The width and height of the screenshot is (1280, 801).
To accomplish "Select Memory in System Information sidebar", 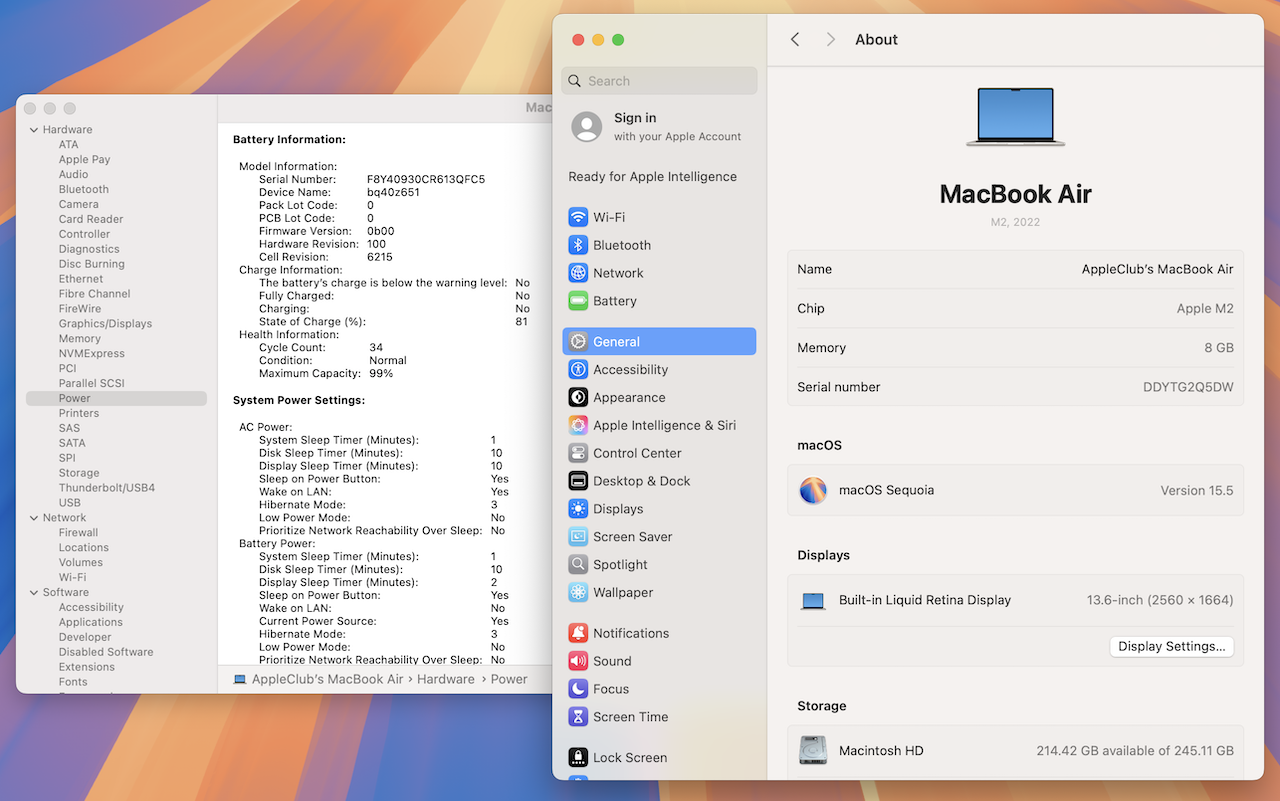I will [x=80, y=339].
